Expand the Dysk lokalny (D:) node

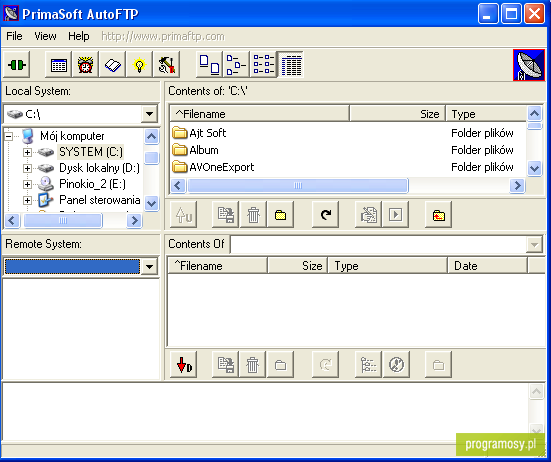coord(27,168)
